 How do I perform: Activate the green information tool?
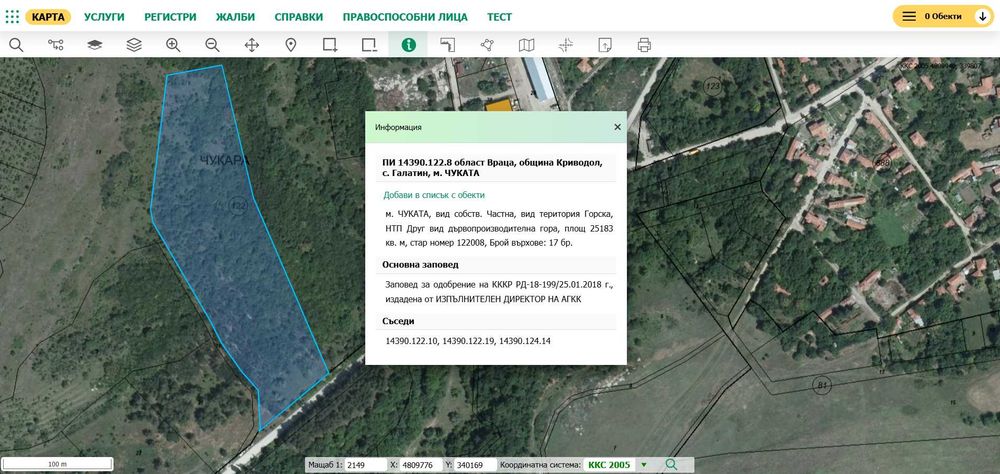408,45
